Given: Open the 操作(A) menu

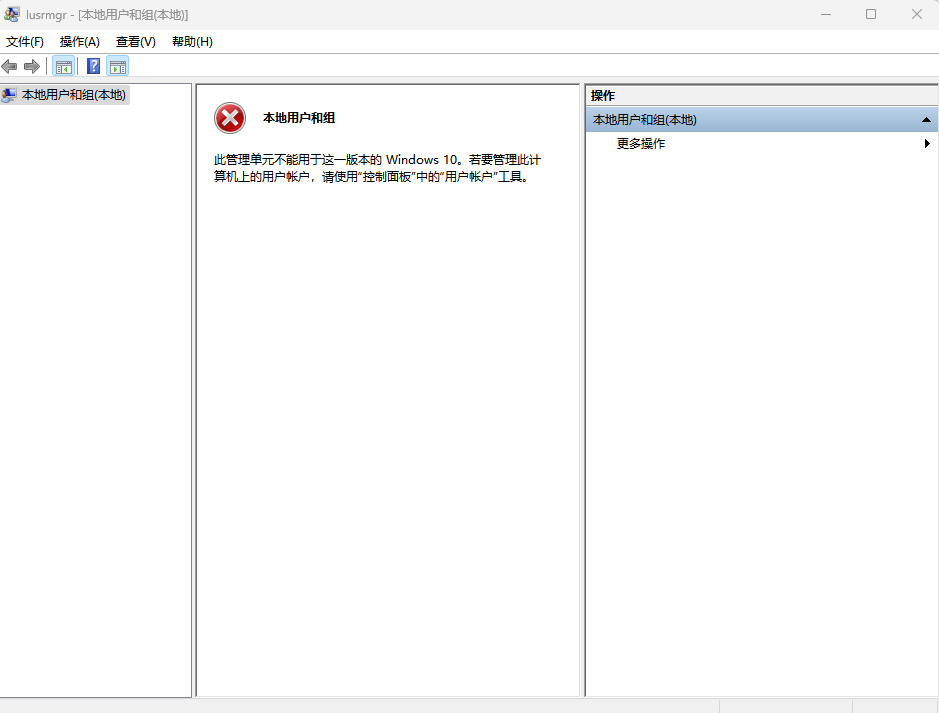Looking at the screenshot, I should point(80,42).
